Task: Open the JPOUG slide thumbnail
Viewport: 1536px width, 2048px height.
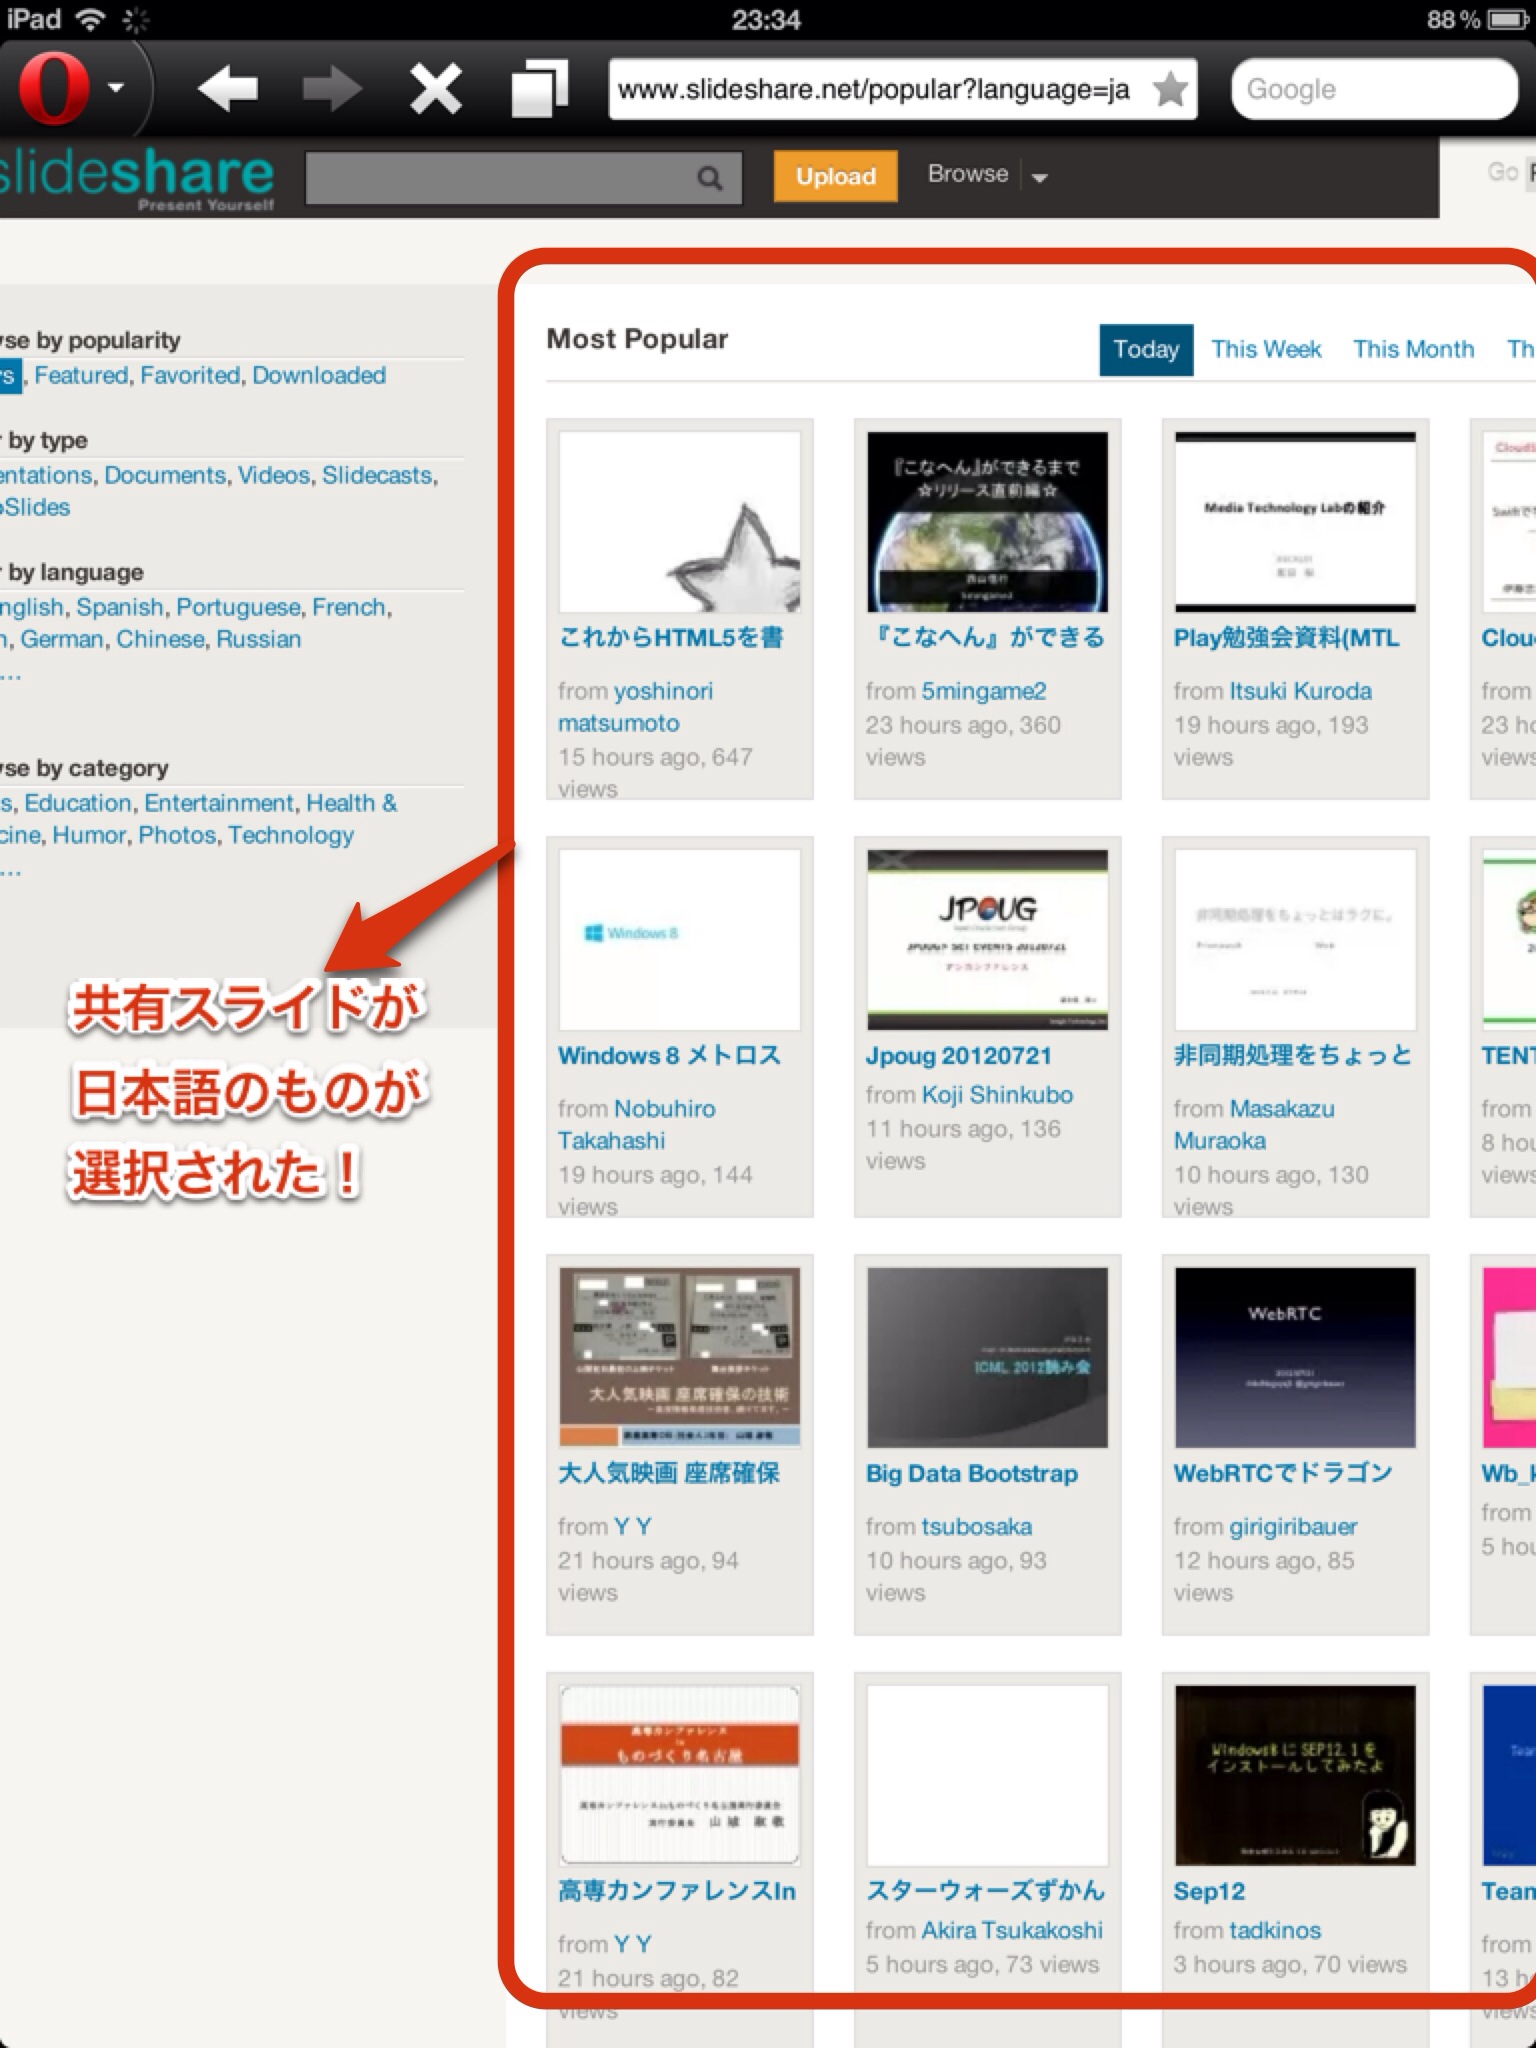Action: coord(988,940)
